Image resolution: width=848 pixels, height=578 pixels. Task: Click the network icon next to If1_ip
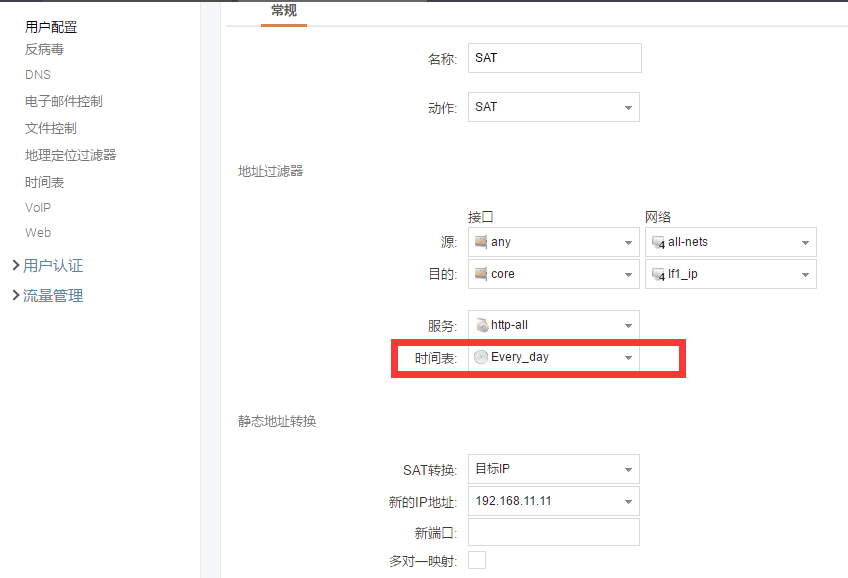coord(658,275)
